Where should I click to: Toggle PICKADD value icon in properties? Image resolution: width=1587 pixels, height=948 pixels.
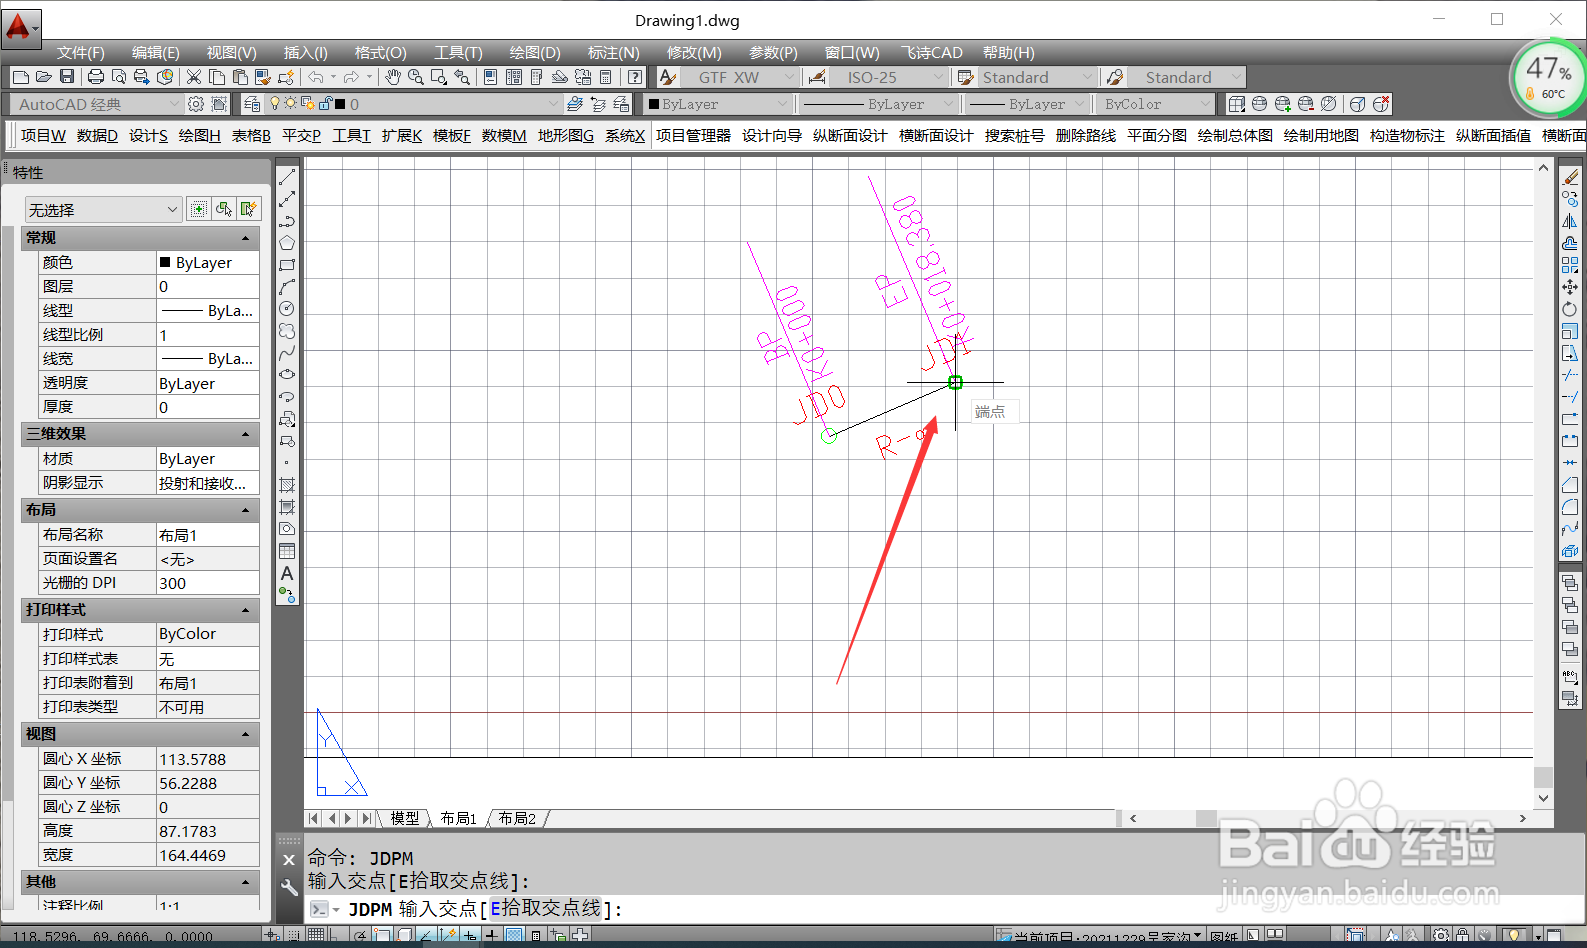click(x=199, y=209)
